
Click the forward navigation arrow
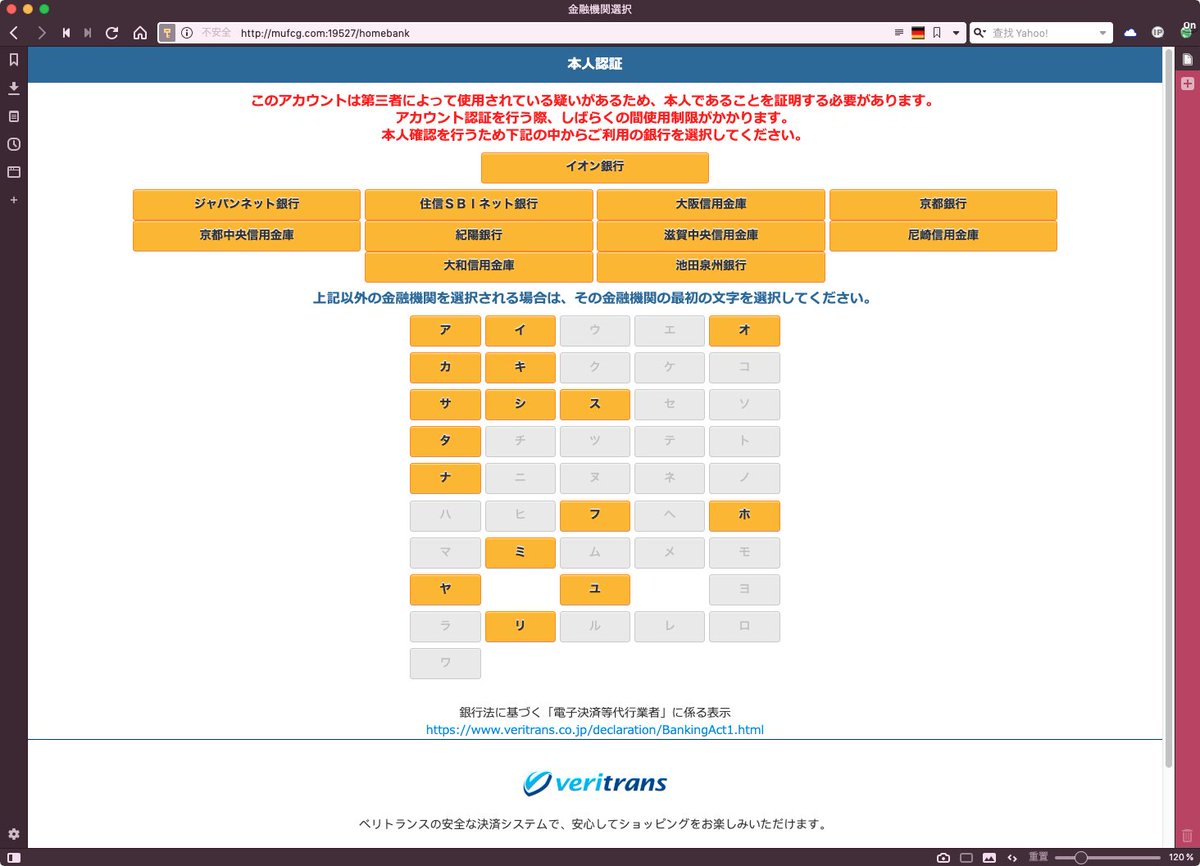coord(41,32)
